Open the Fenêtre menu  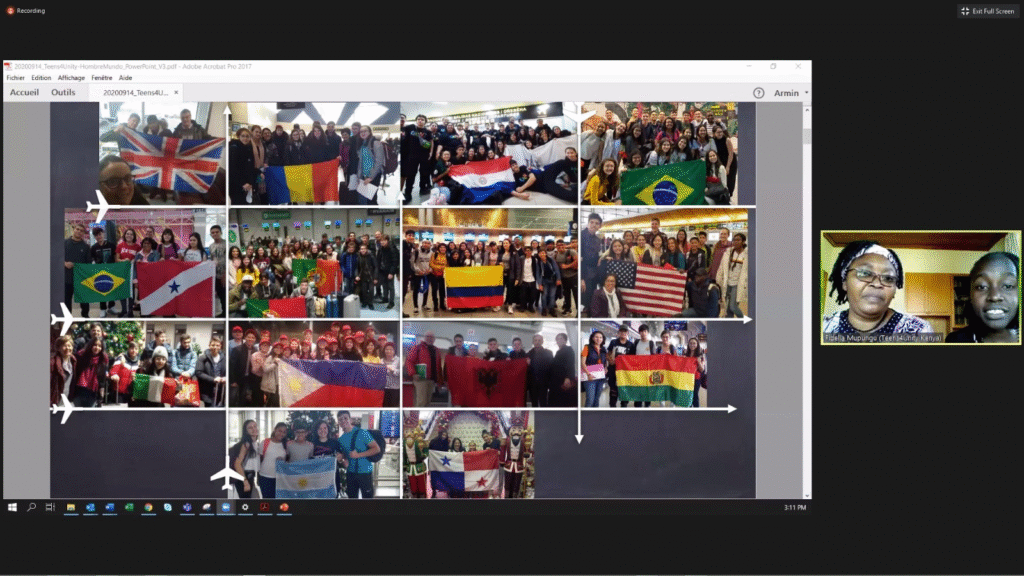tap(103, 77)
